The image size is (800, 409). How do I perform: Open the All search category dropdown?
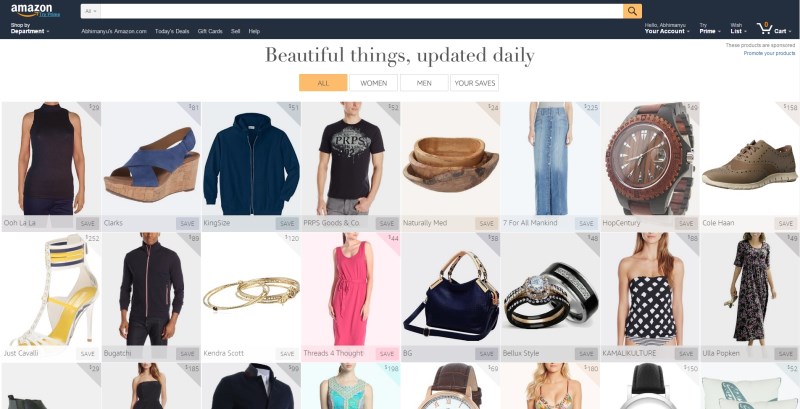91,11
